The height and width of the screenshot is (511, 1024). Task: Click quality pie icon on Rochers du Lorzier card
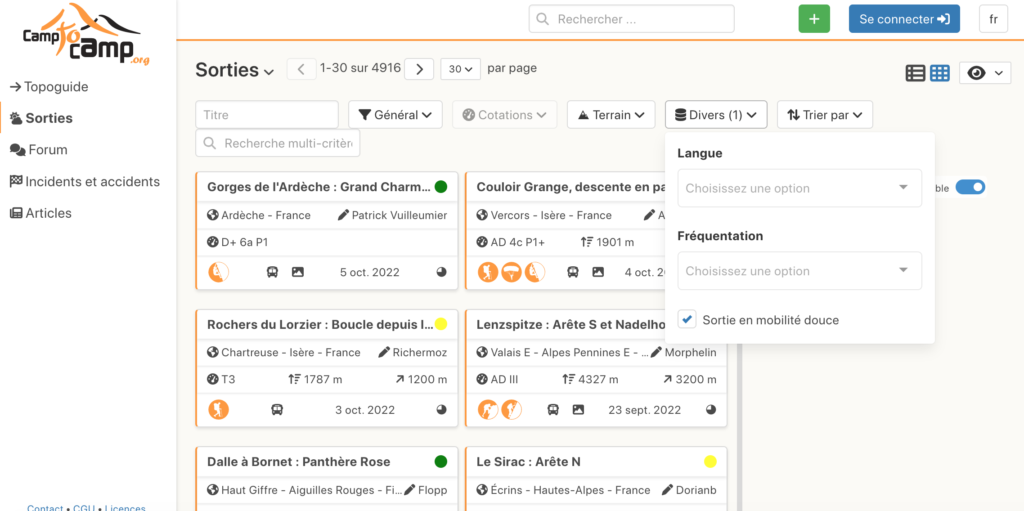coord(441,410)
